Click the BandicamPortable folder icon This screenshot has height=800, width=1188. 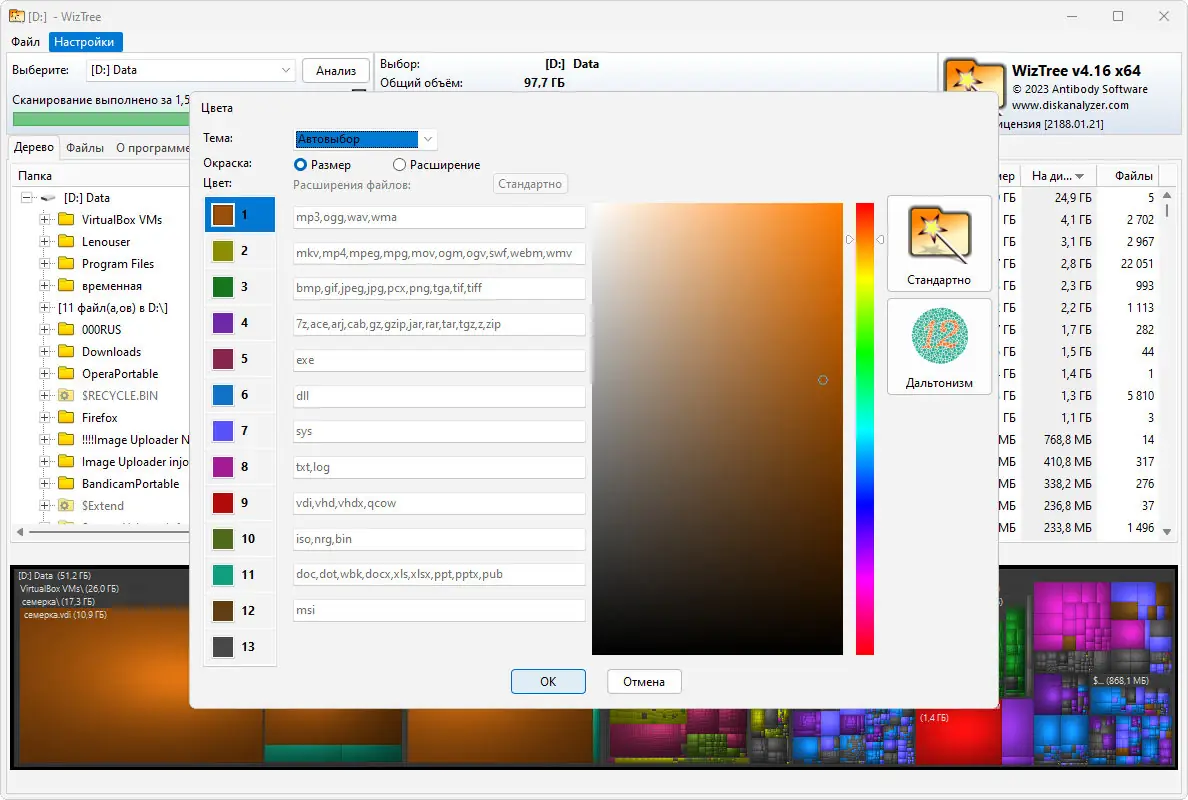coord(66,483)
